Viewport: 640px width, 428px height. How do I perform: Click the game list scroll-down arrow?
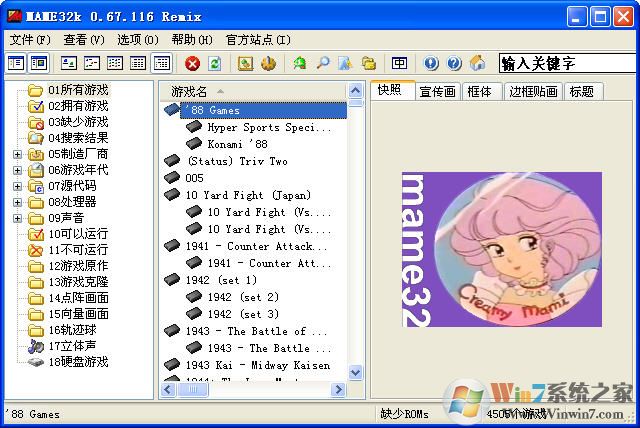click(356, 373)
